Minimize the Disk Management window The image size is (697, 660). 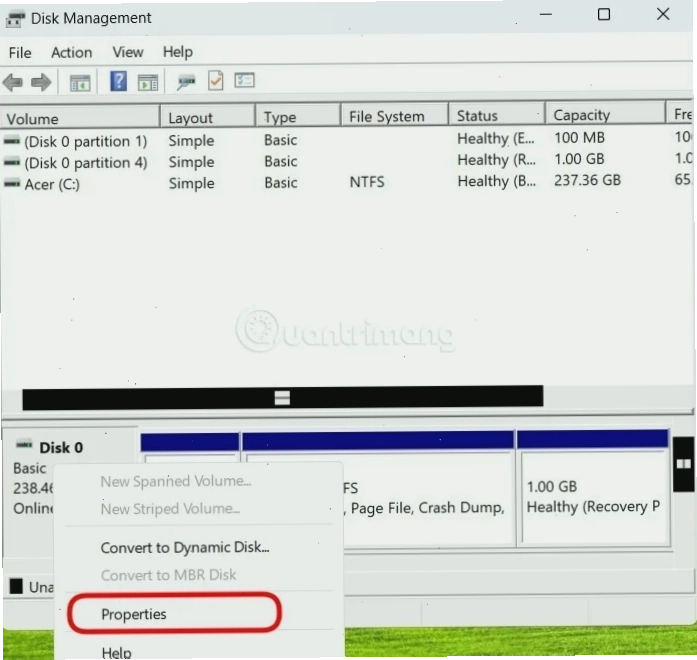coord(545,15)
